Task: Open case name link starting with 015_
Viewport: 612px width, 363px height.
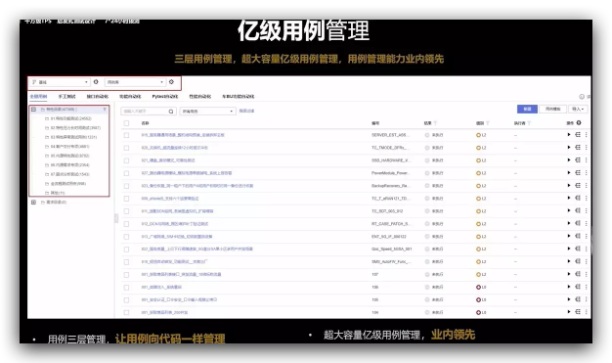Action: tap(183, 135)
